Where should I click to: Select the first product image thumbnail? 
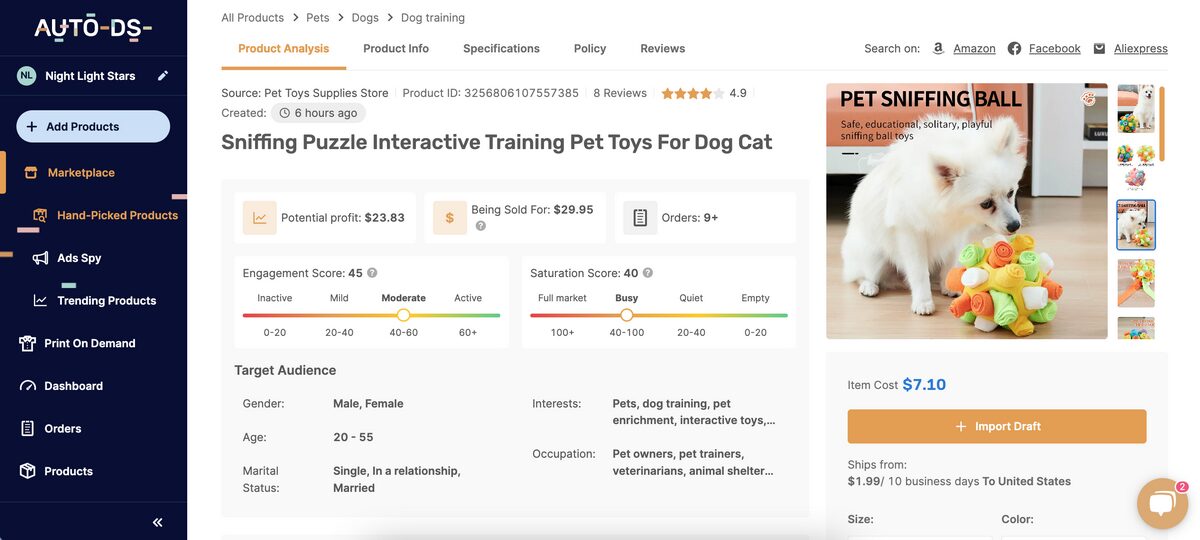pyautogui.click(x=1135, y=108)
